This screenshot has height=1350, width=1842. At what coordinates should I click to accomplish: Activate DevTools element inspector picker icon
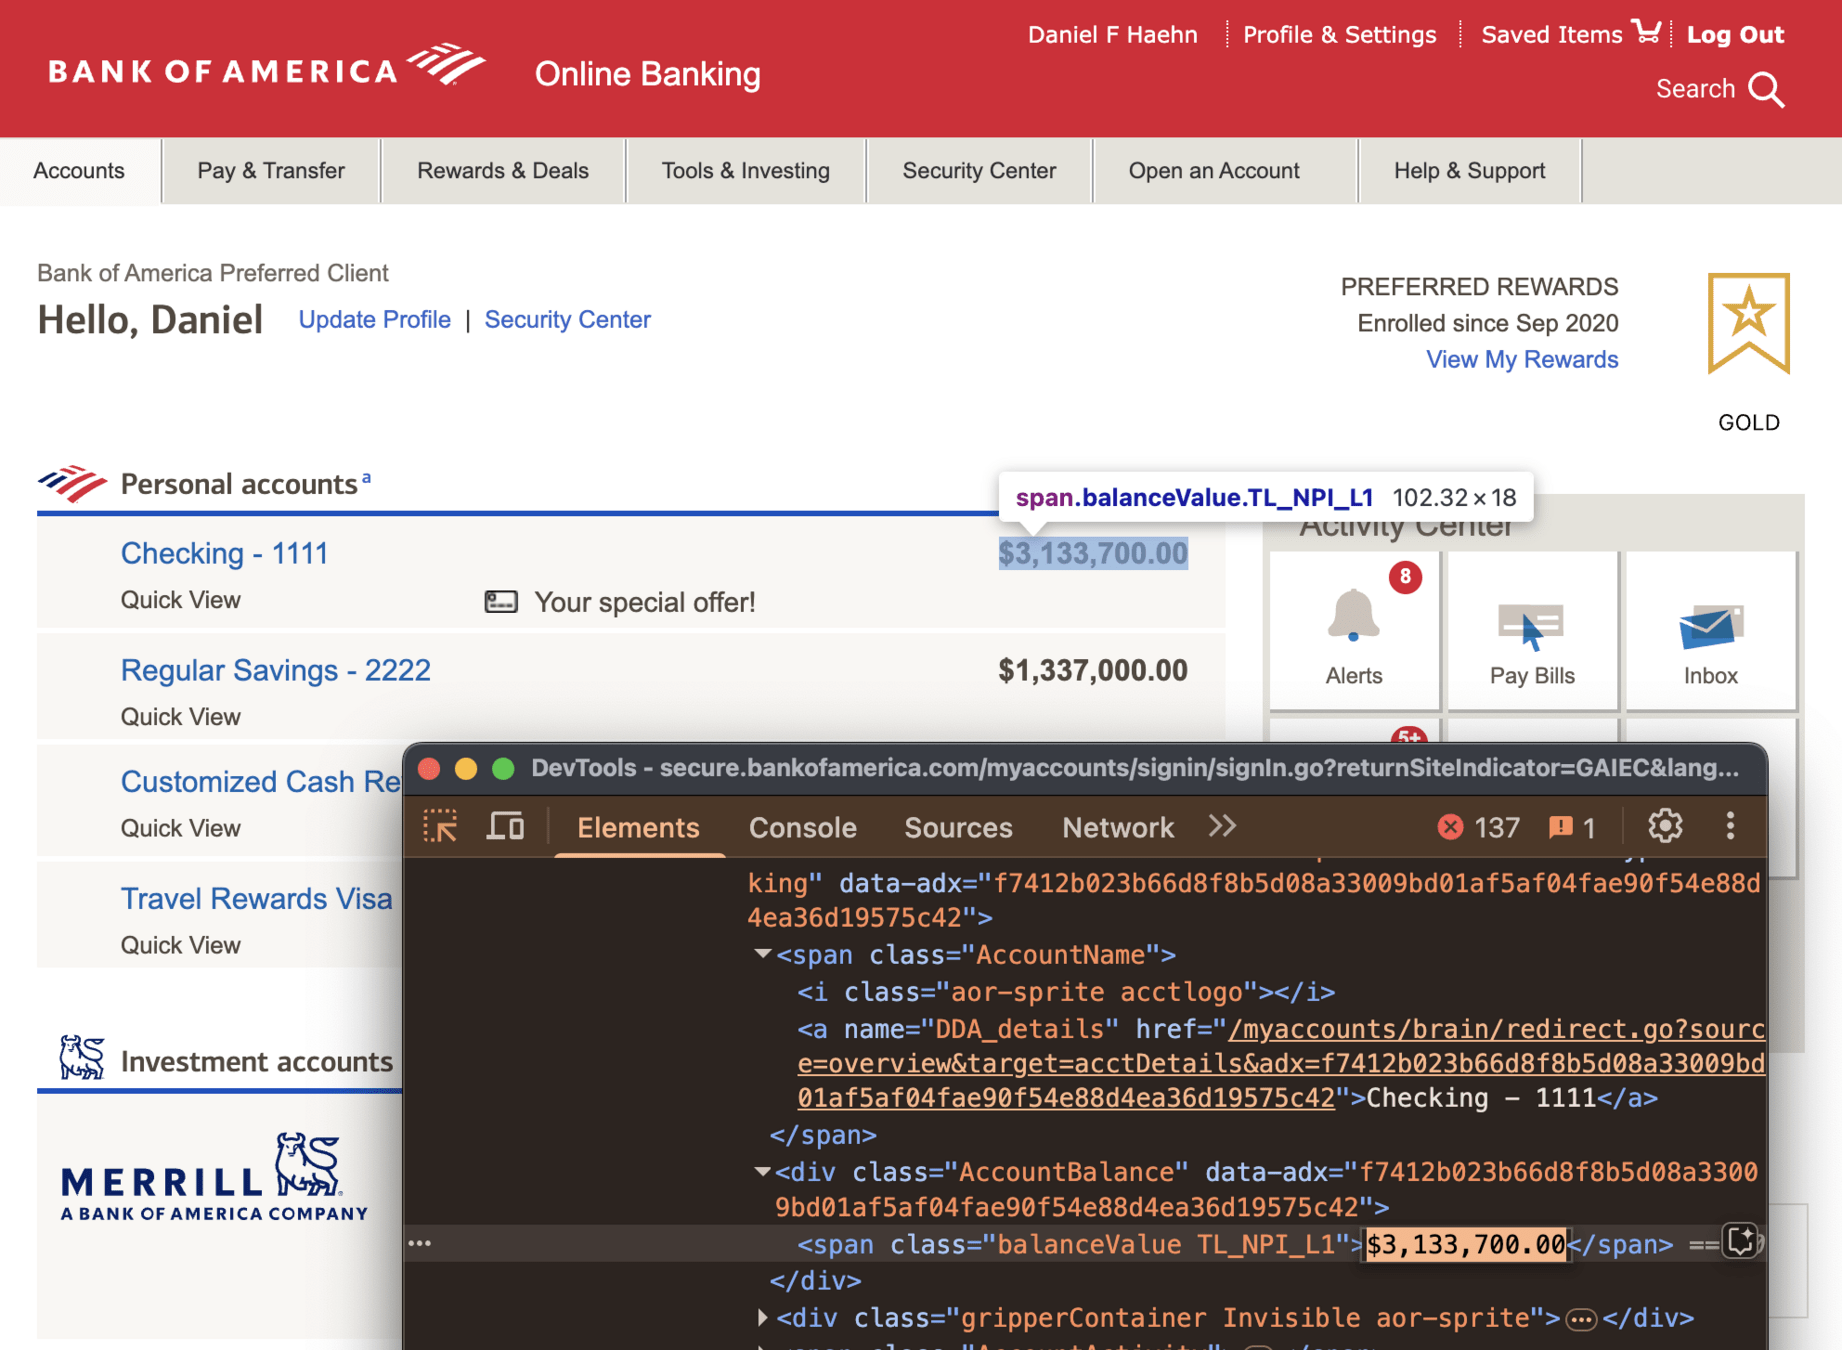440,826
